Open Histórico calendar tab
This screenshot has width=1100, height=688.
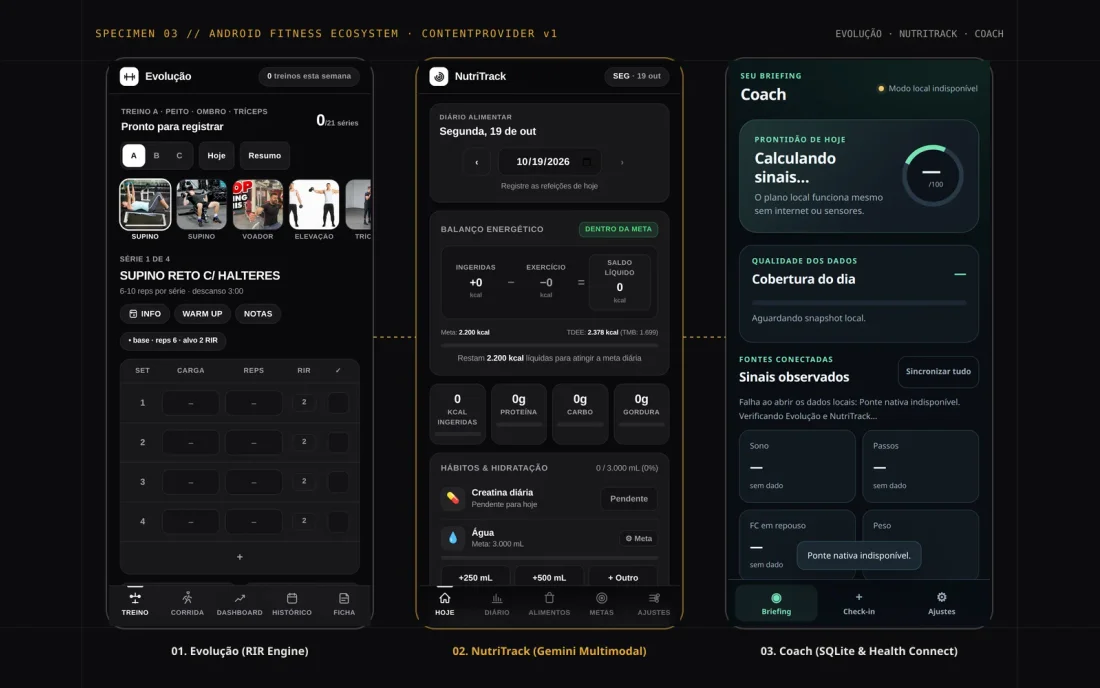pos(292,604)
